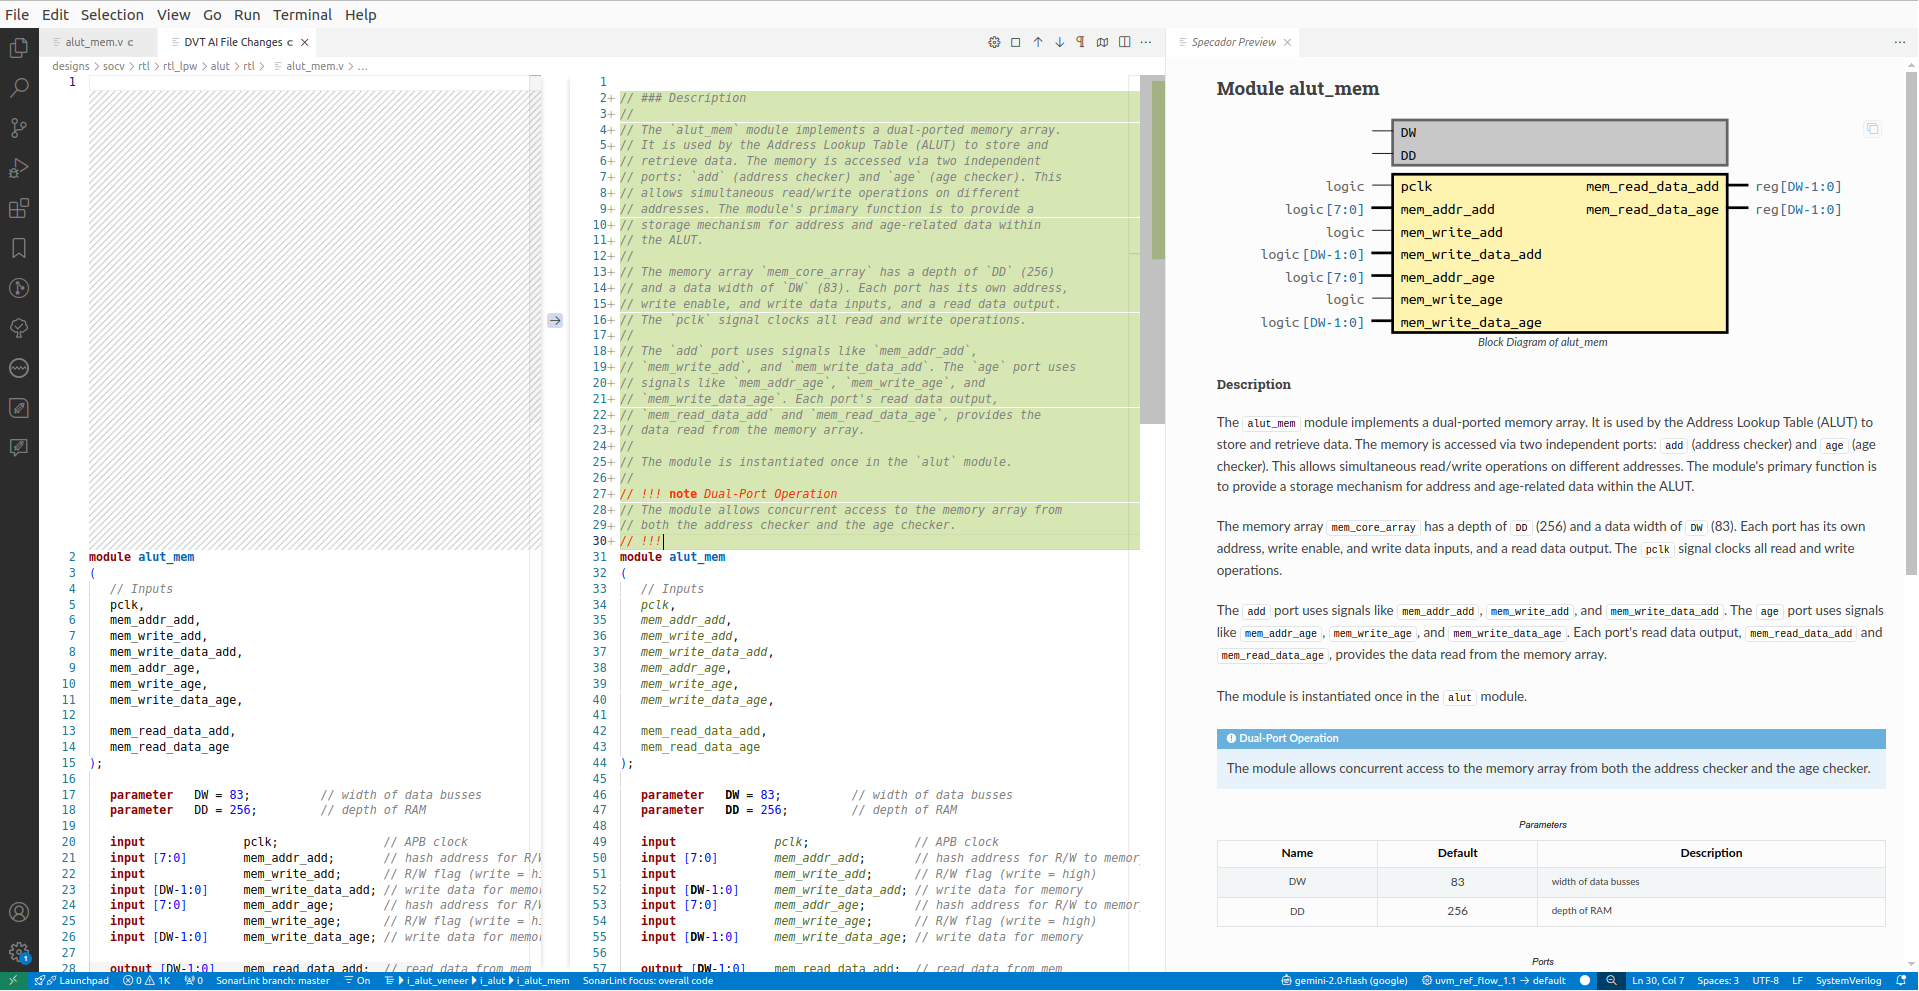Jump to previous diff change with up arrow
Viewport: 1919px width, 991px height.
(x=1037, y=42)
